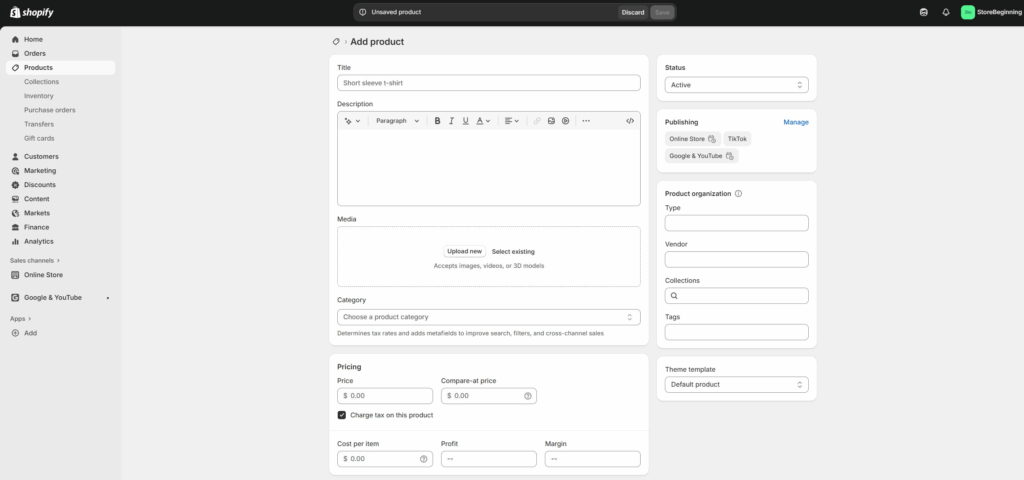Click the Underline formatting icon
This screenshot has width=1024, height=480.
pos(465,121)
